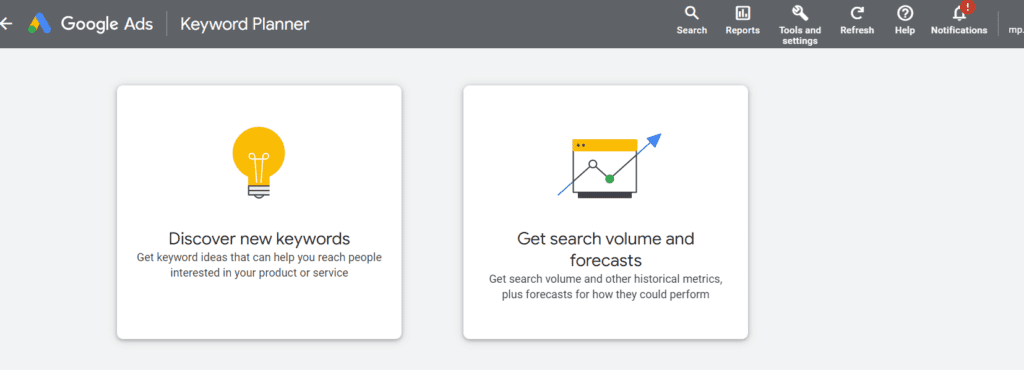Open Get search volume and forecasts heading
This screenshot has width=1024, height=370.
[605, 249]
